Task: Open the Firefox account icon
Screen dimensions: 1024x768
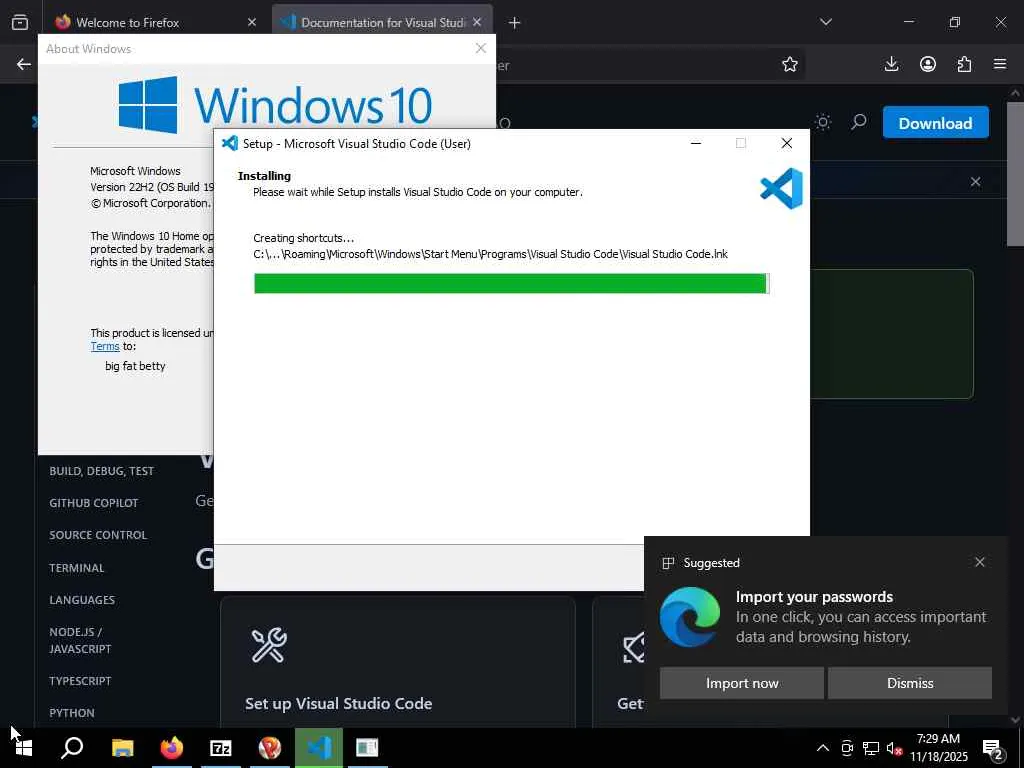Action: [928, 64]
